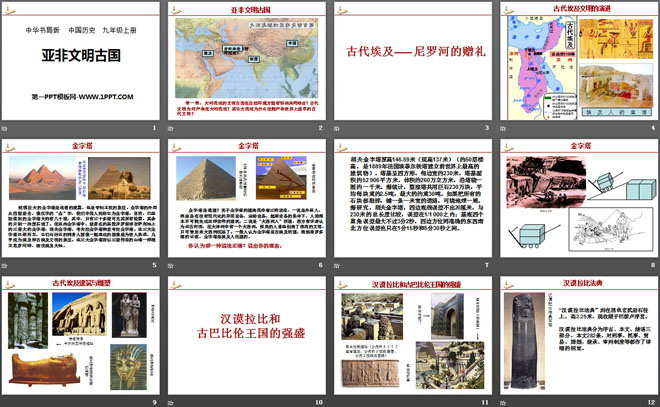Viewport: 660px width, 407px height.
Task: Select slide 5 thumbnail with pyramids and sphinx photos
Action: tap(80, 198)
